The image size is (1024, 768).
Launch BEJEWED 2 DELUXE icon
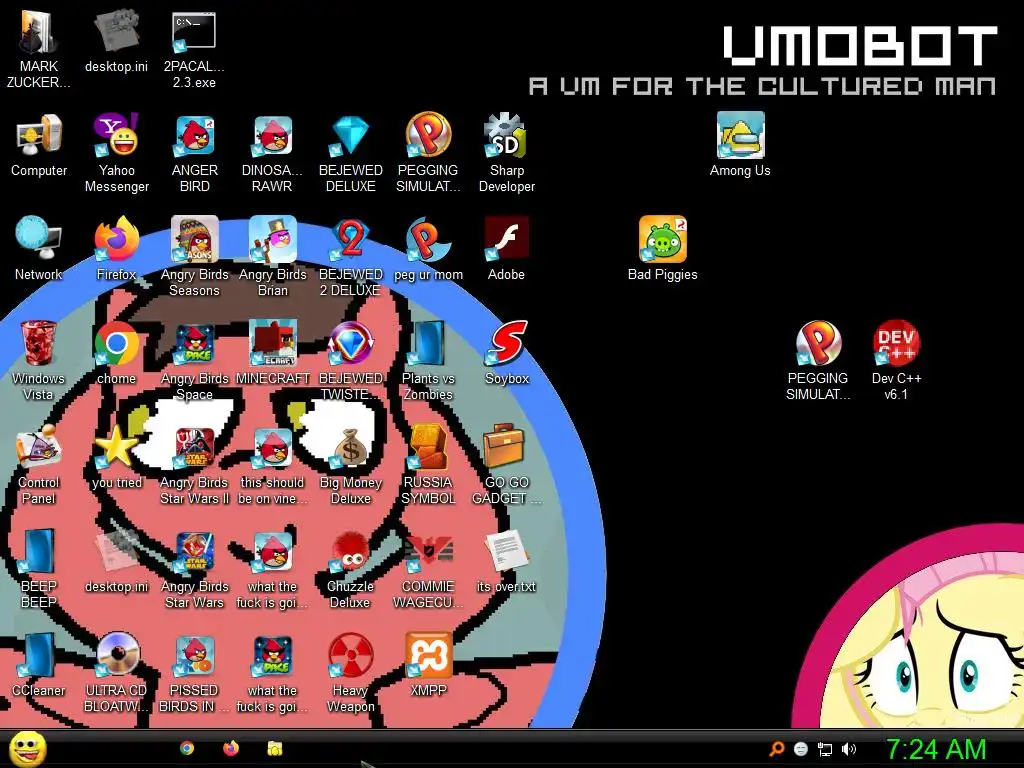351,239
